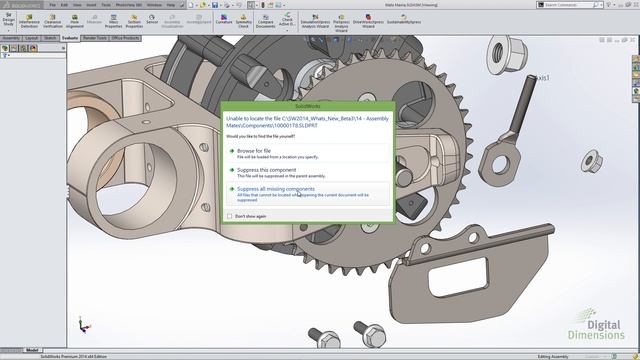
Task: Choose Suppress all missing components
Action: coord(308,194)
